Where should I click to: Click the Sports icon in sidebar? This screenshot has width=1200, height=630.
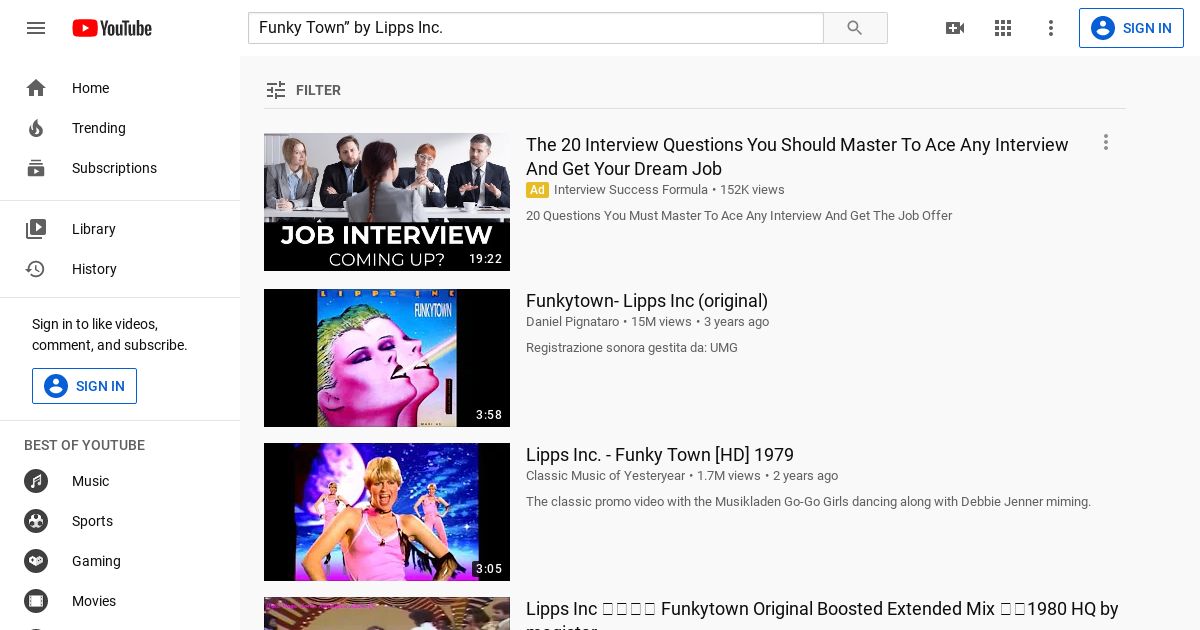click(36, 521)
